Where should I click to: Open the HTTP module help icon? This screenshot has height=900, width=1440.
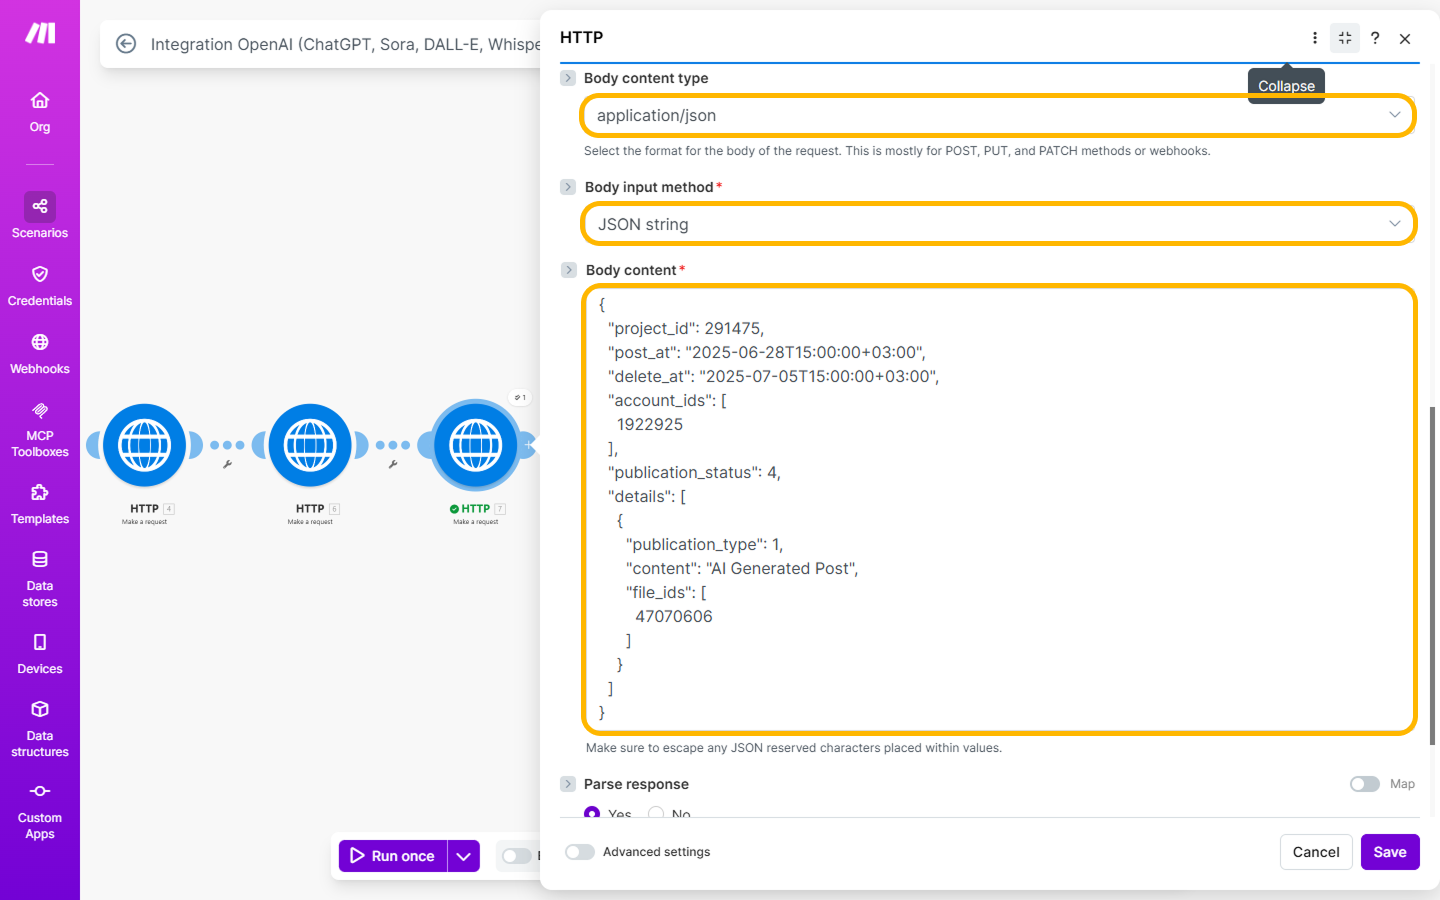coord(1375,38)
